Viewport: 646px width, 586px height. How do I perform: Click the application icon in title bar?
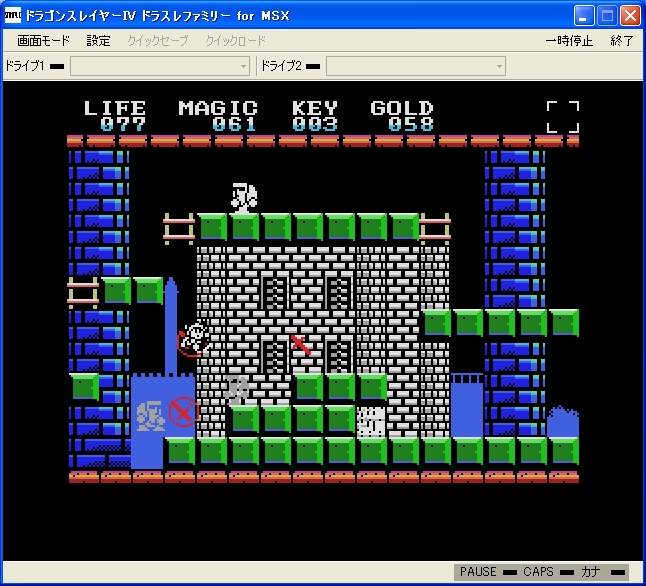(12, 15)
